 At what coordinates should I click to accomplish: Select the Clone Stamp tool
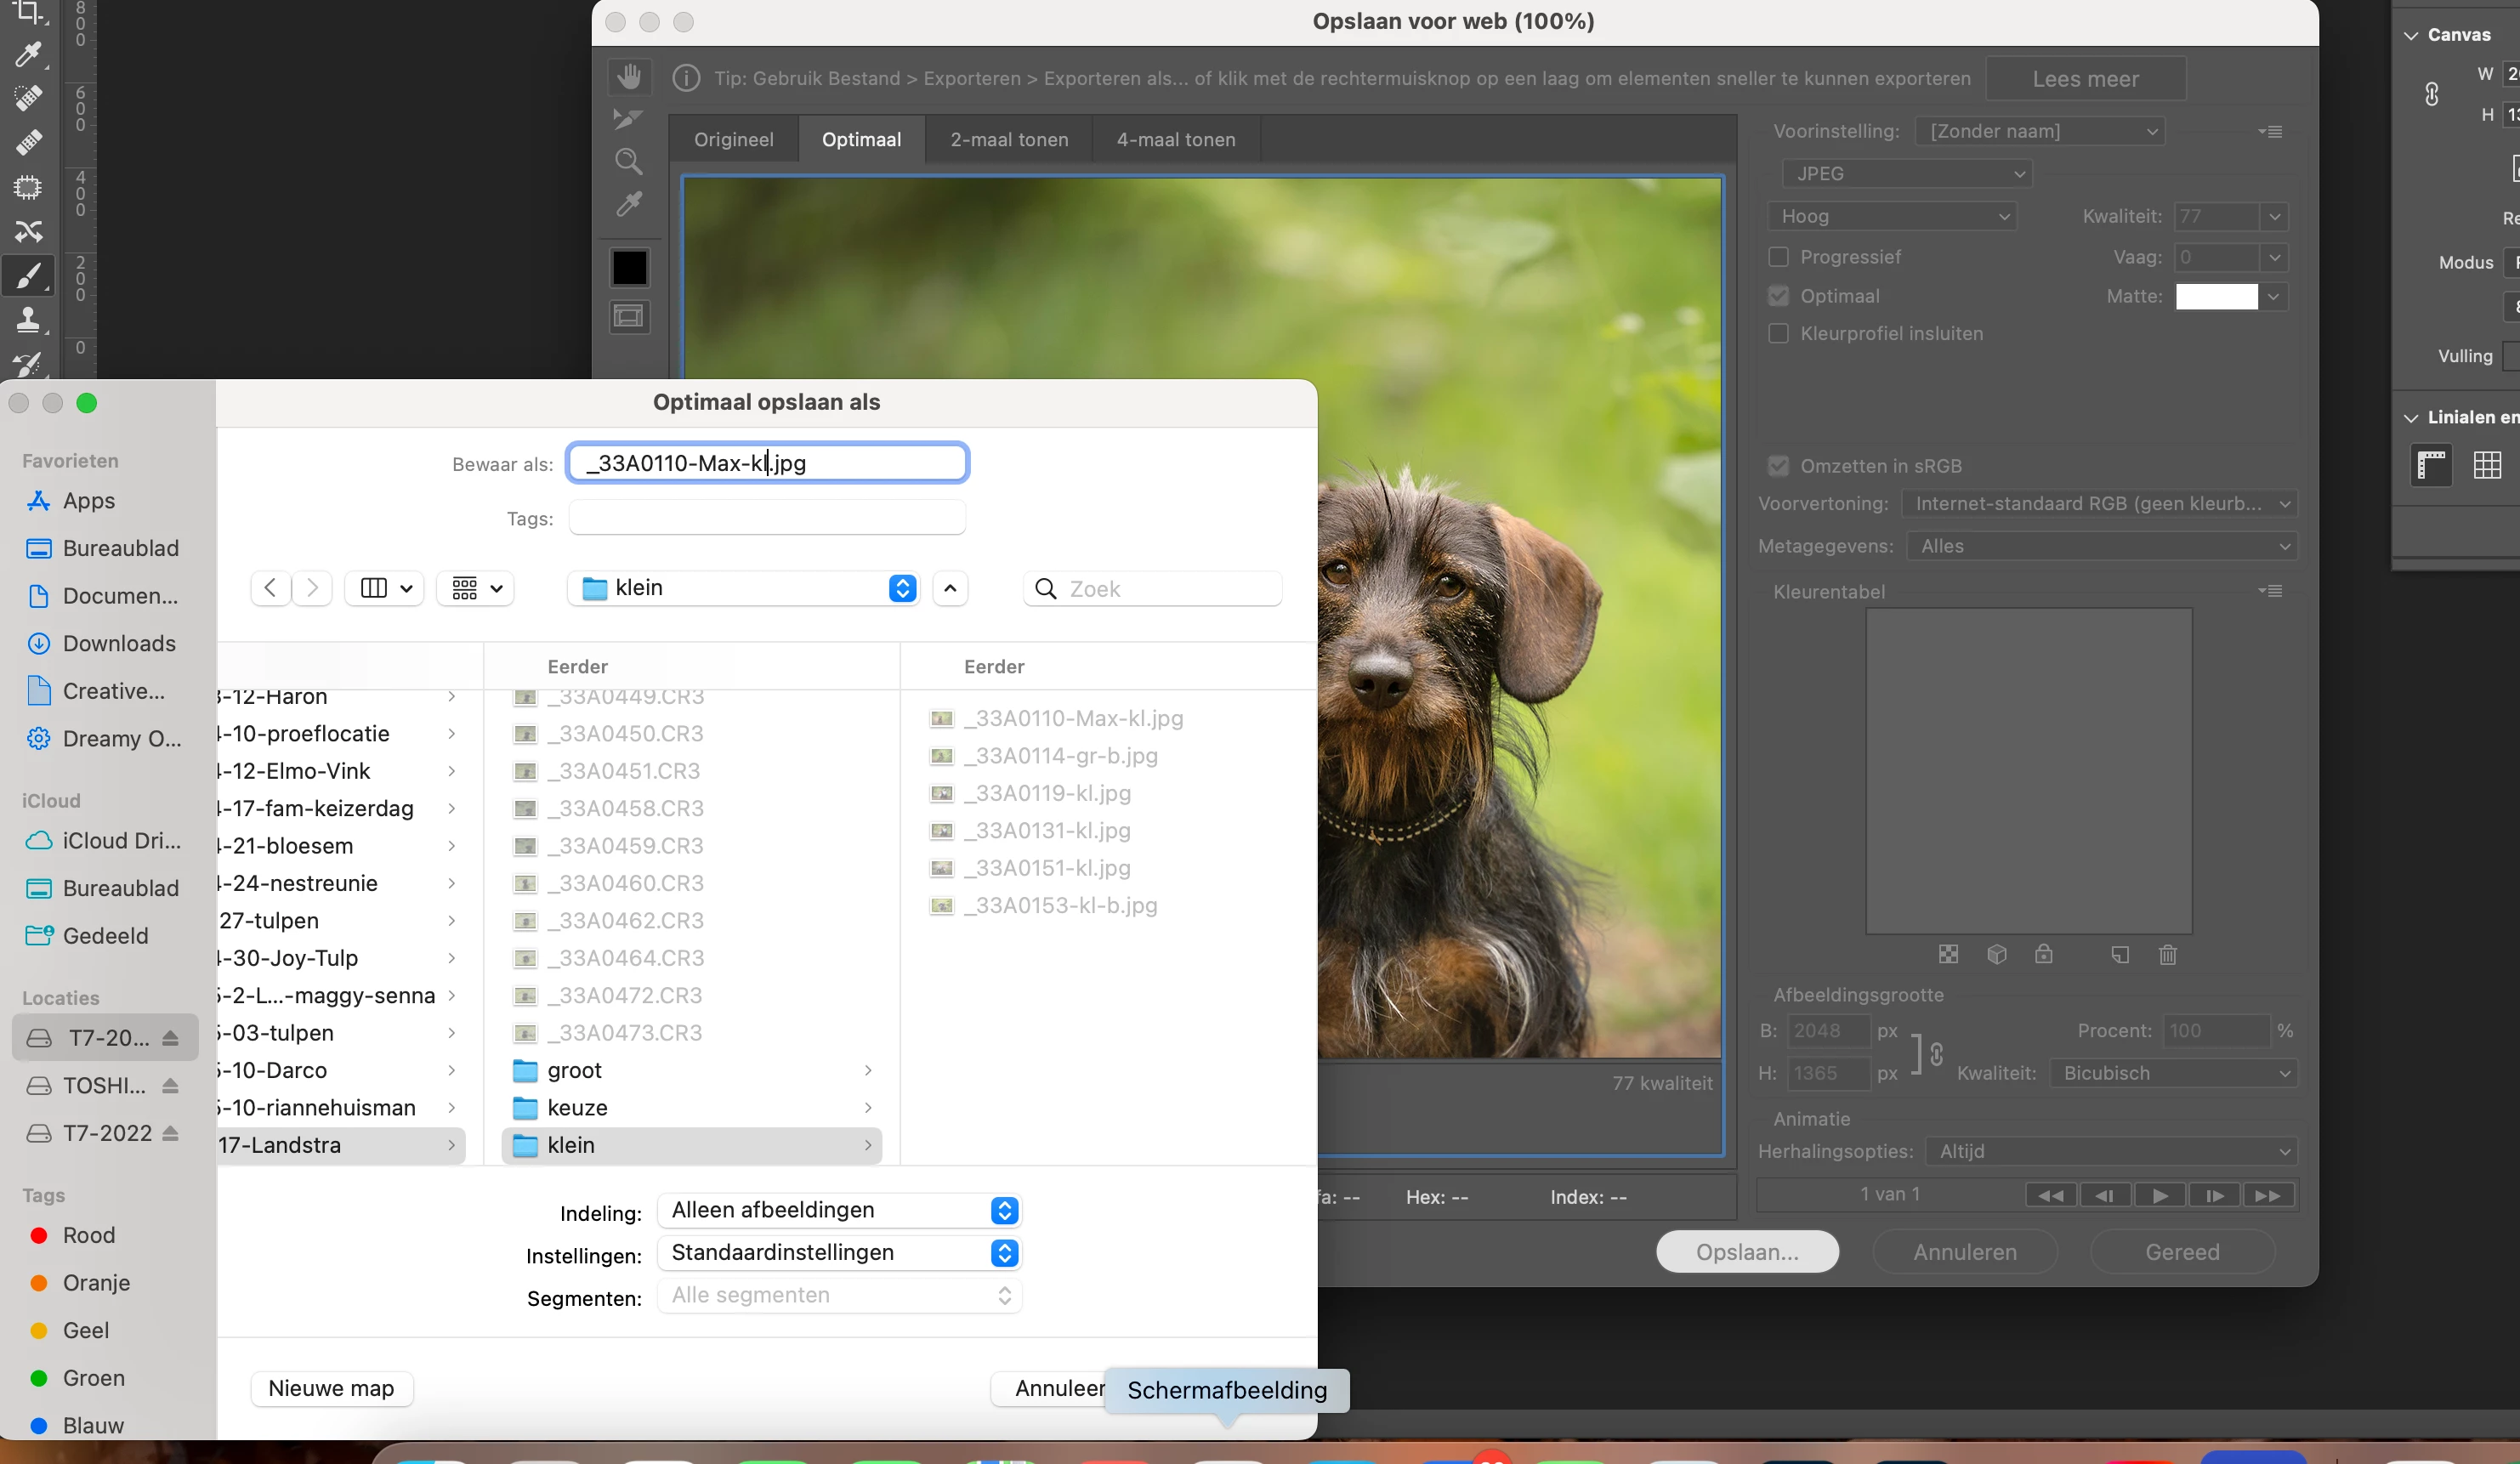coord(28,319)
